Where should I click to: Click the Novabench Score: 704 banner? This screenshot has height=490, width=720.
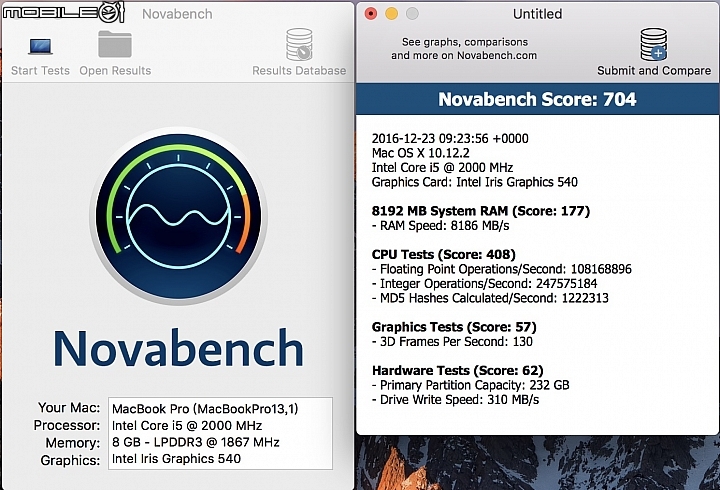(537, 99)
